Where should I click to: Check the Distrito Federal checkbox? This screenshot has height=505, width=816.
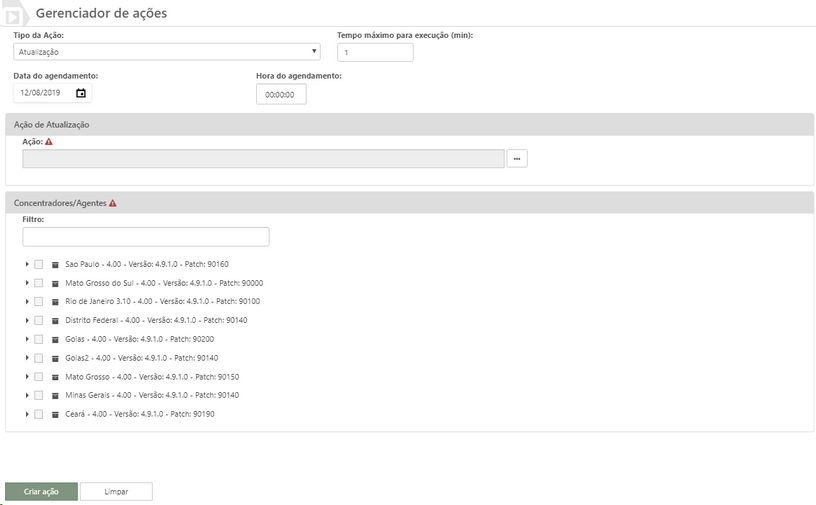tap(39, 320)
